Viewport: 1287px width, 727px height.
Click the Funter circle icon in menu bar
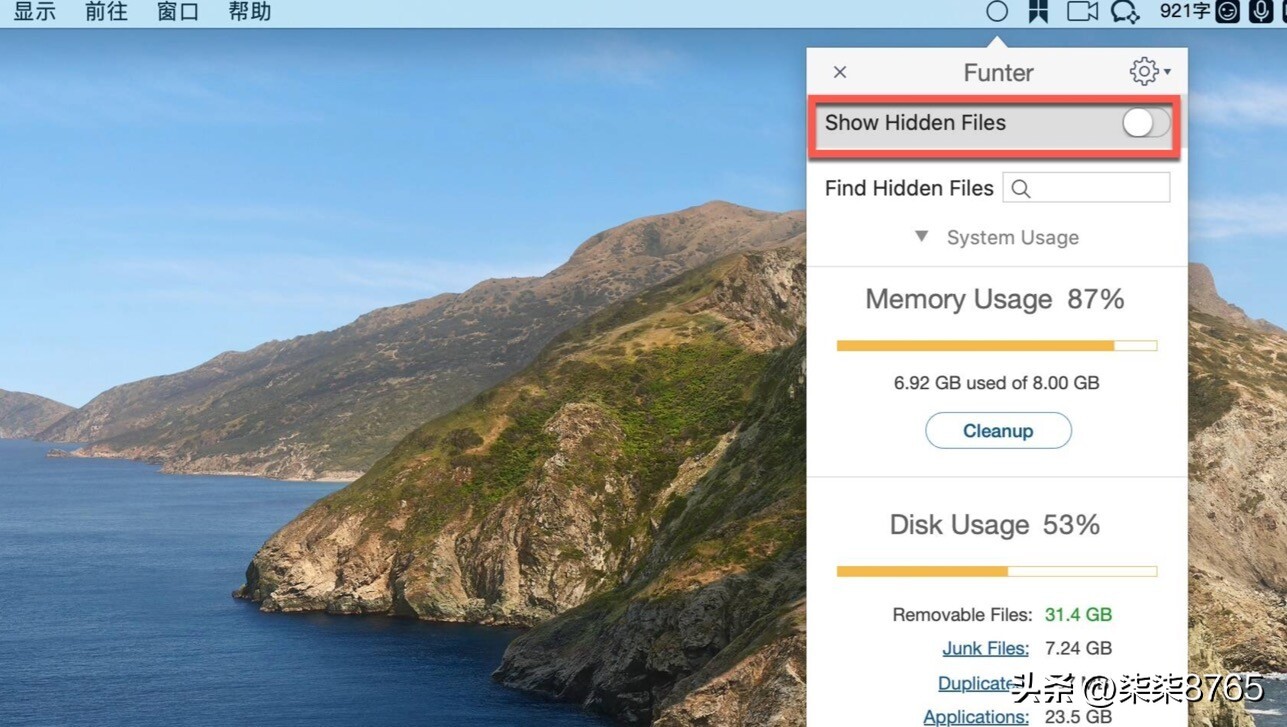[x=997, y=12]
